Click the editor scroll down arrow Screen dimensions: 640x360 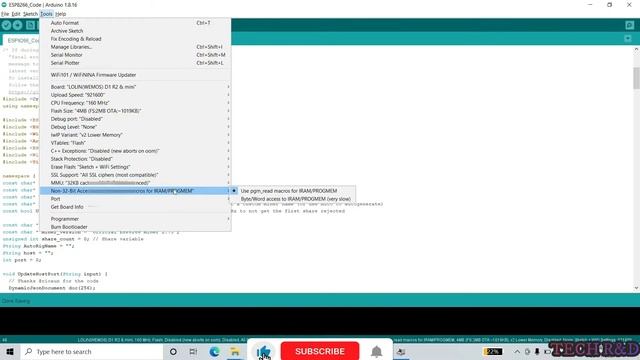(636, 288)
